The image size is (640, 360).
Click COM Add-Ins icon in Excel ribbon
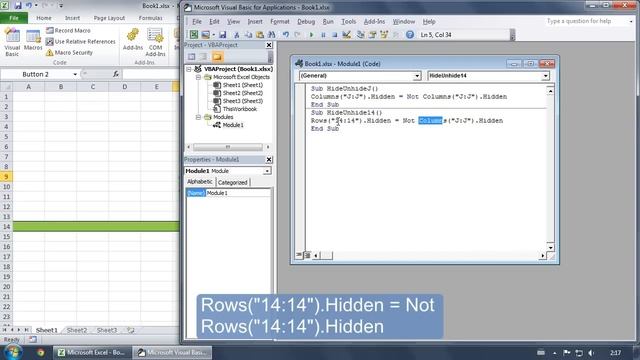156,42
